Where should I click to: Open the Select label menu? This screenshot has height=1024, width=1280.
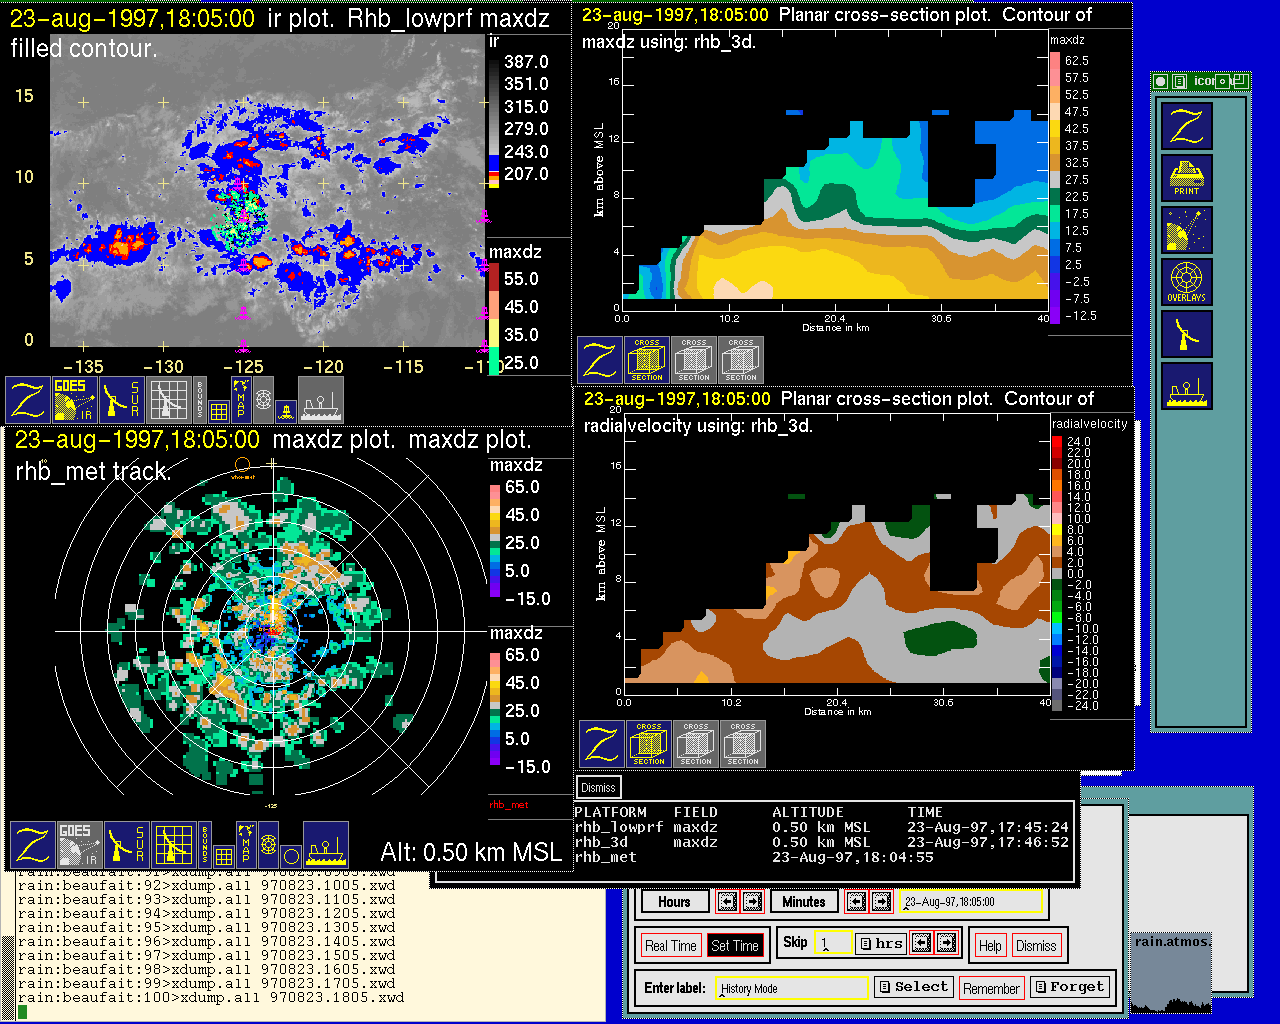click(x=913, y=987)
